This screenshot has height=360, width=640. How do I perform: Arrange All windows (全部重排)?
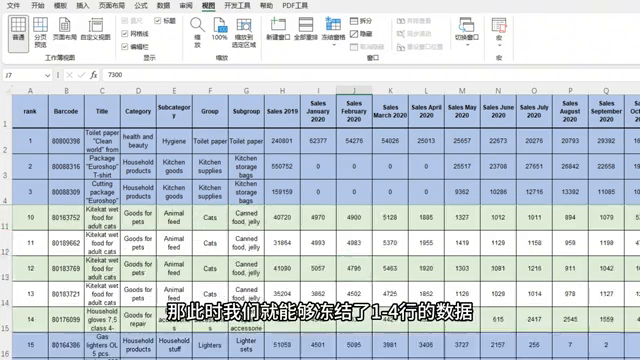[306, 29]
